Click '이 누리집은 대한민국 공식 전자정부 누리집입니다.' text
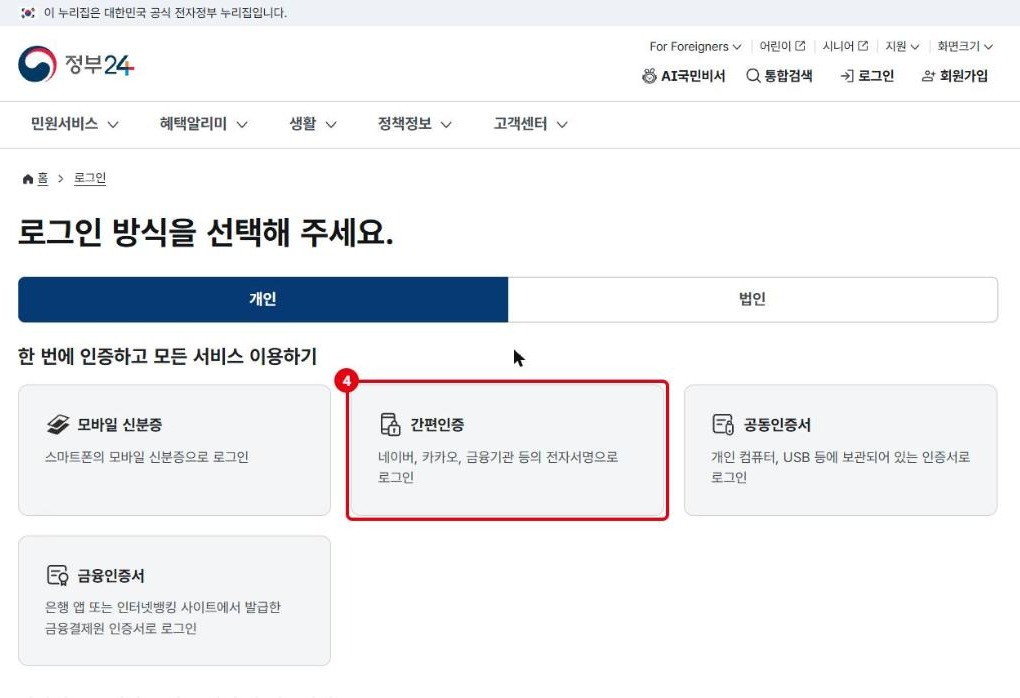 click(x=165, y=13)
